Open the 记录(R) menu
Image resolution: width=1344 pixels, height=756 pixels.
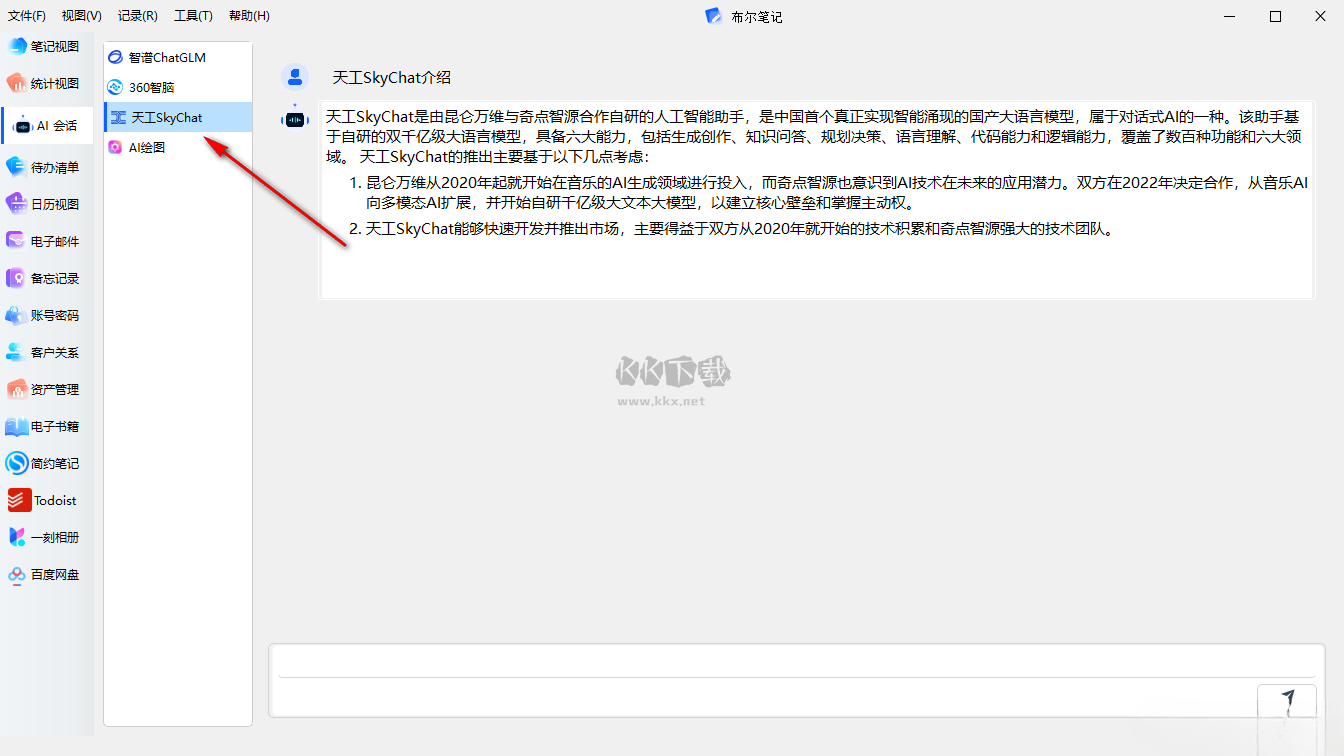137,16
